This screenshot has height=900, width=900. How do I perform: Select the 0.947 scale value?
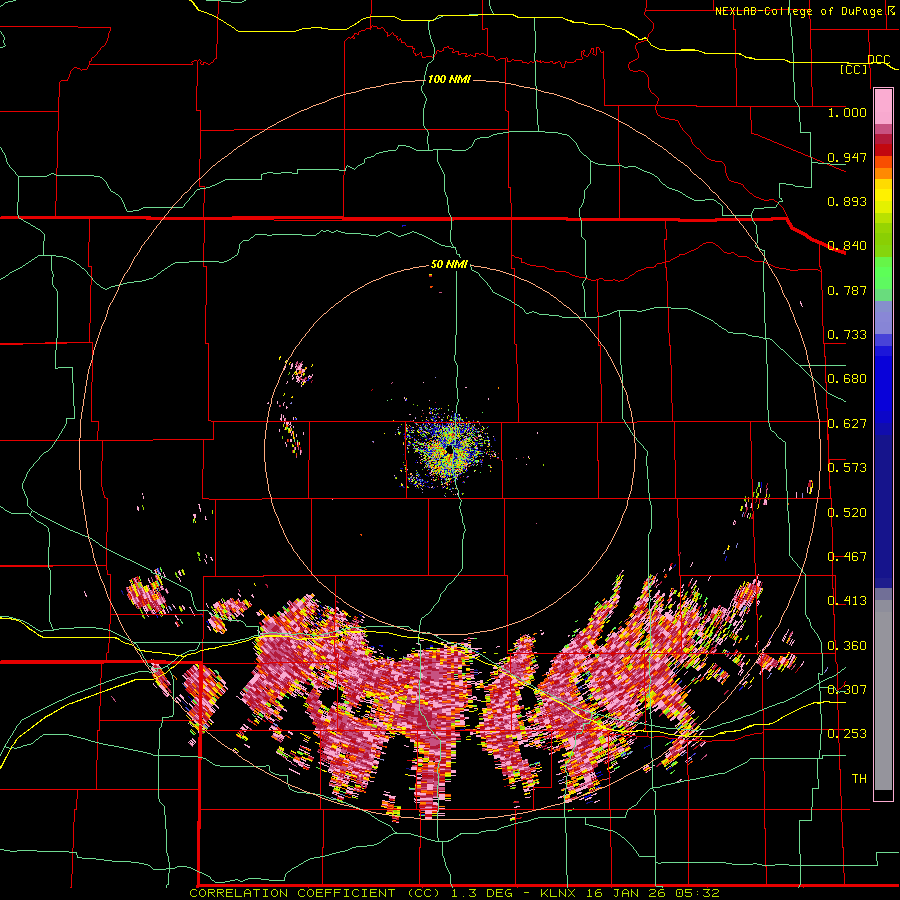click(x=847, y=157)
